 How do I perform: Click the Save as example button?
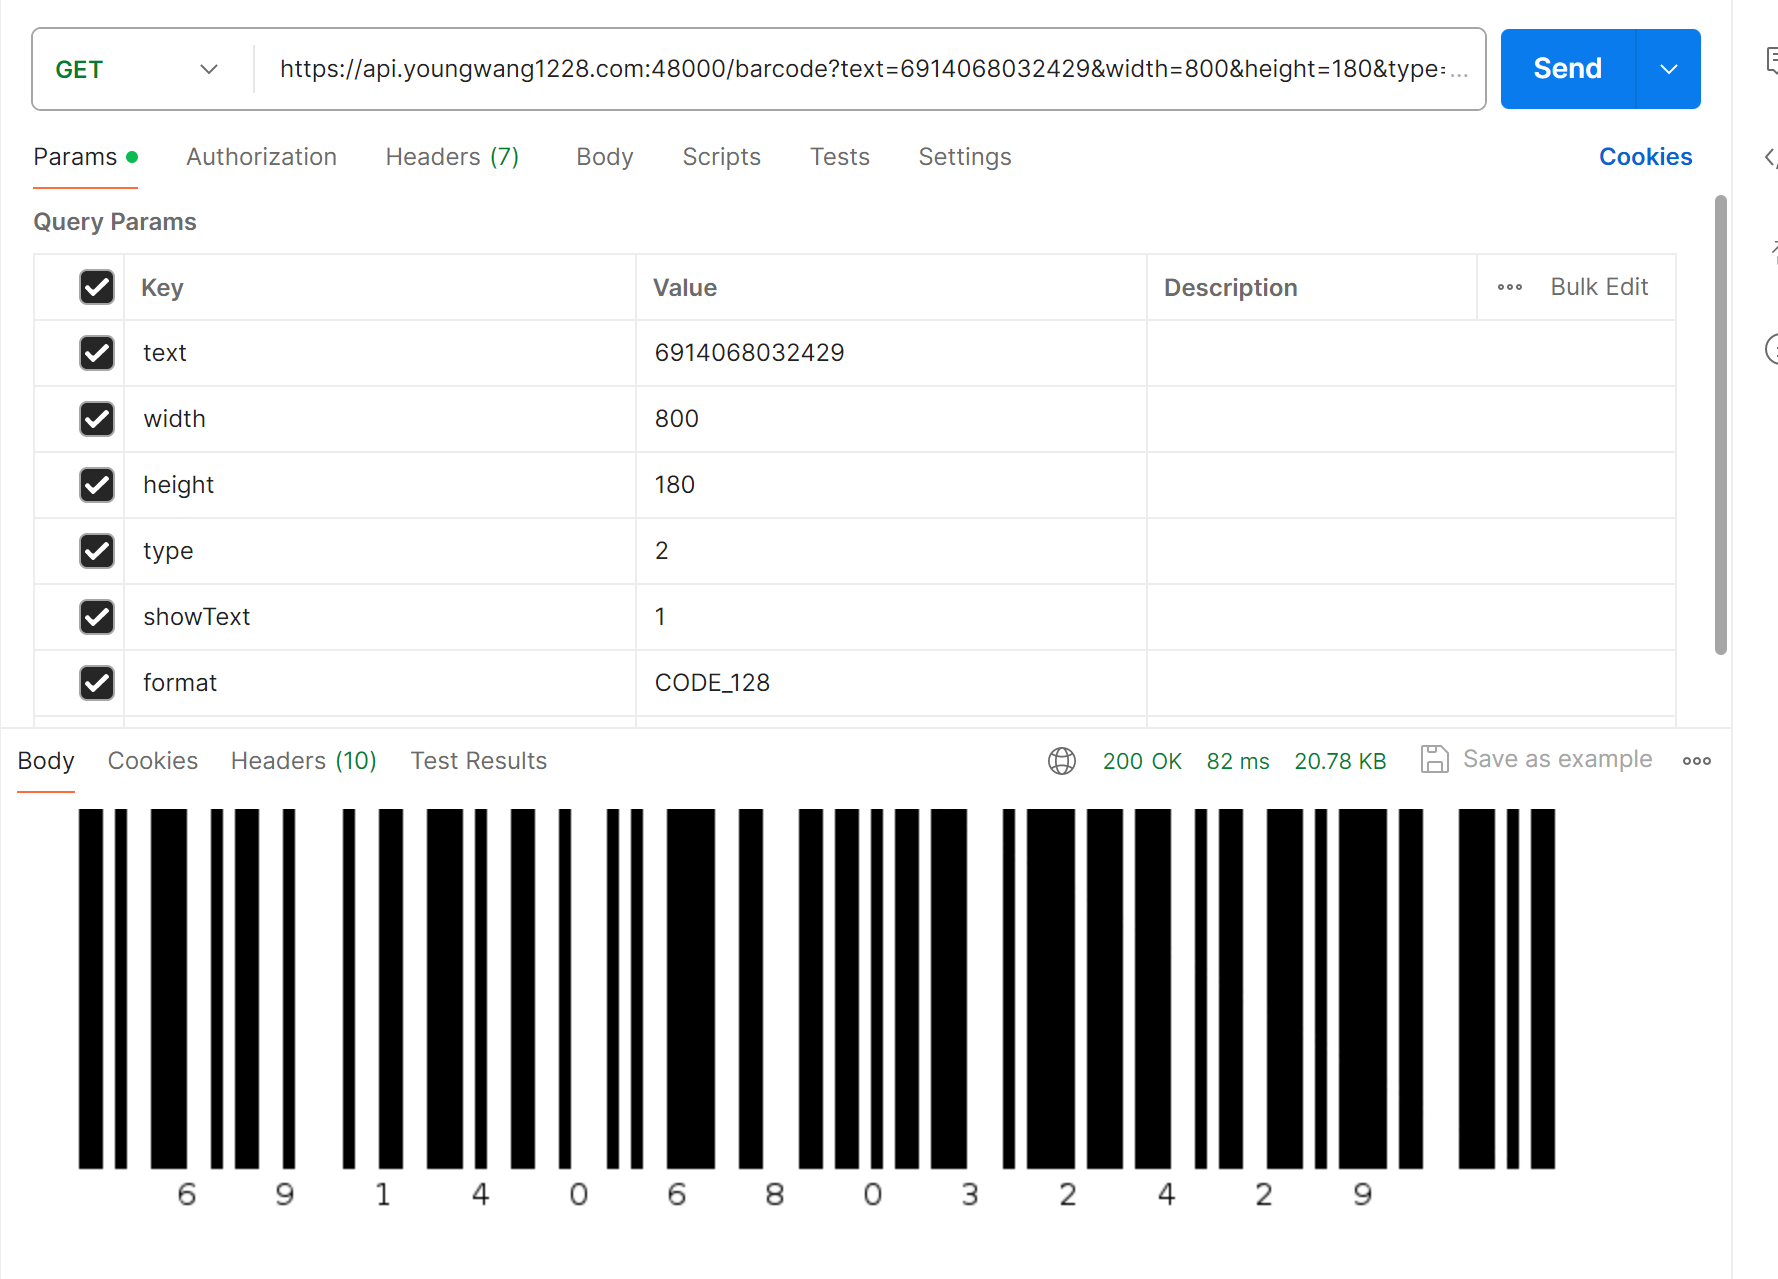(1536, 759)
